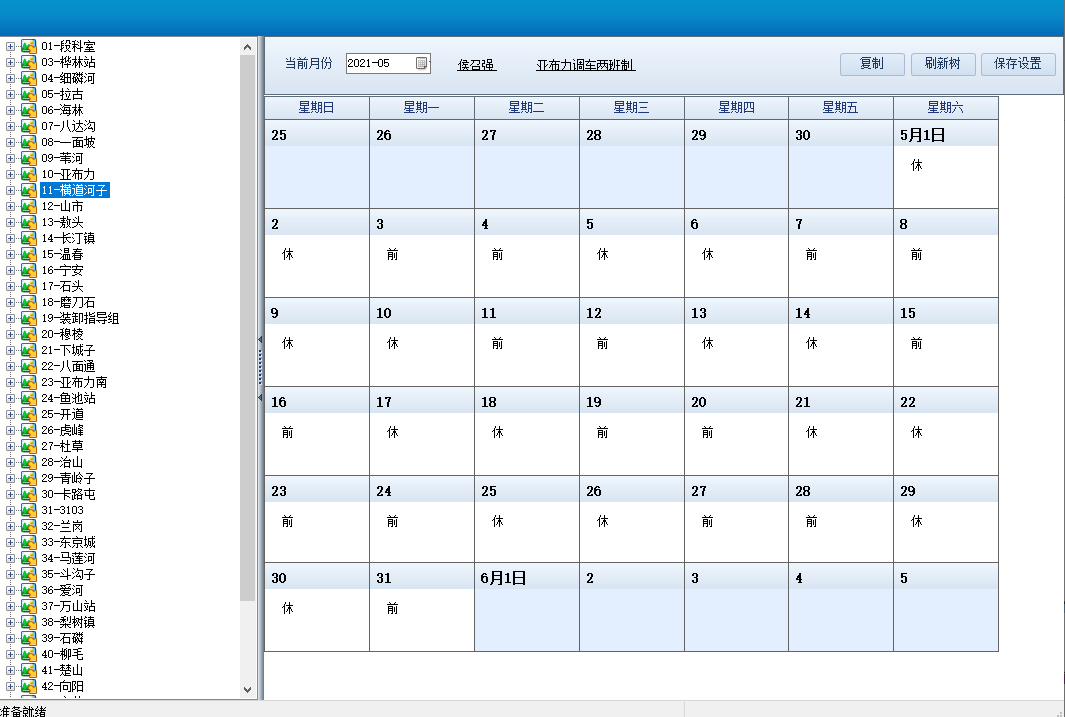1065x717 pixels.
Task: Click the 保存设置 button
Action: [x=1018, y=64]
